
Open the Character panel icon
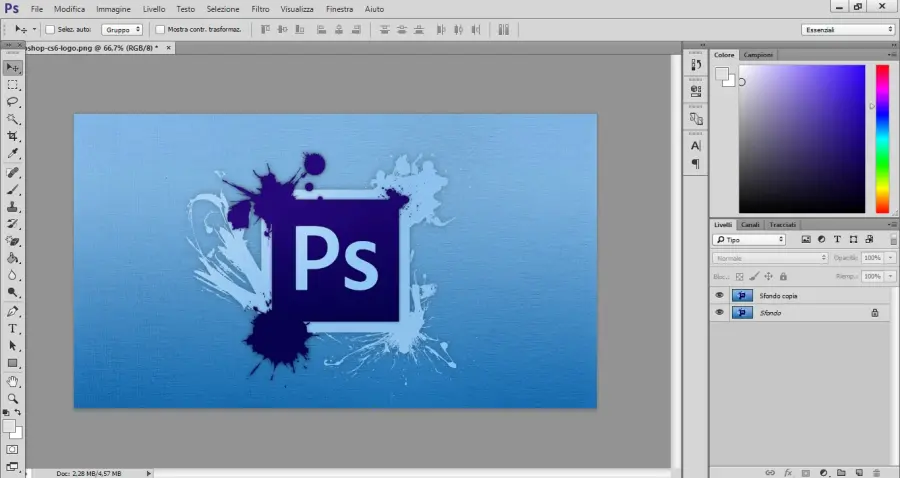coord(696,146)
